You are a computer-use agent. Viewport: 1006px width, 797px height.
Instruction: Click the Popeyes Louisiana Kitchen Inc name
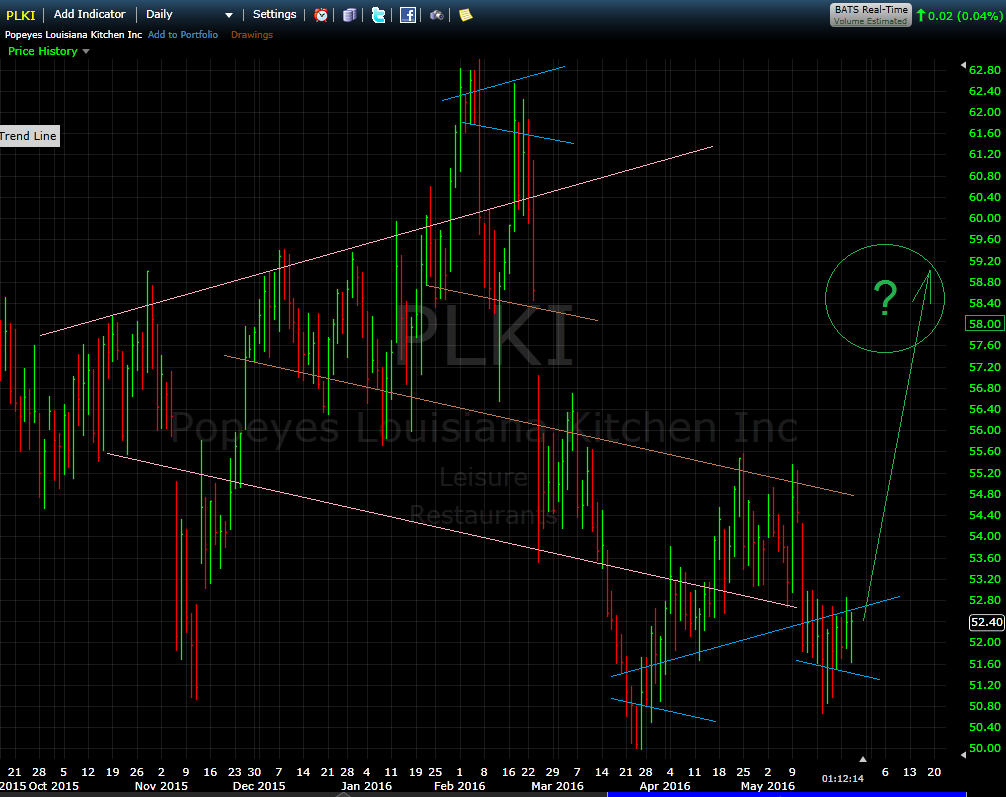pyautogui.click(x=74, y=35)
